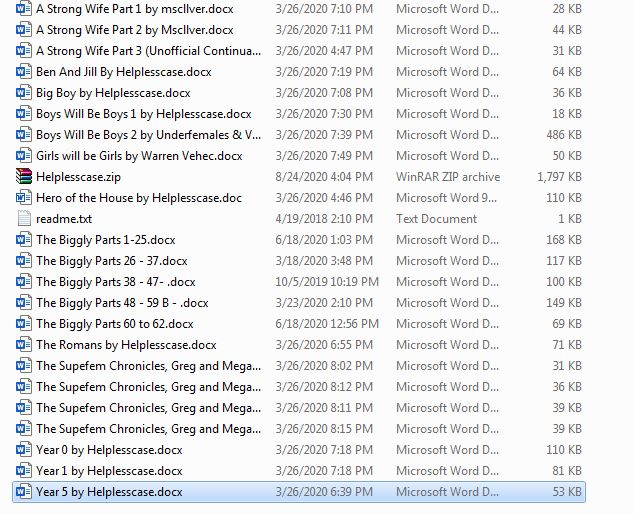Click 'Girls will be Girls by Warren Vehec.docx'
This screenshot has height=514, width=635.
click(x=139, y=156)
